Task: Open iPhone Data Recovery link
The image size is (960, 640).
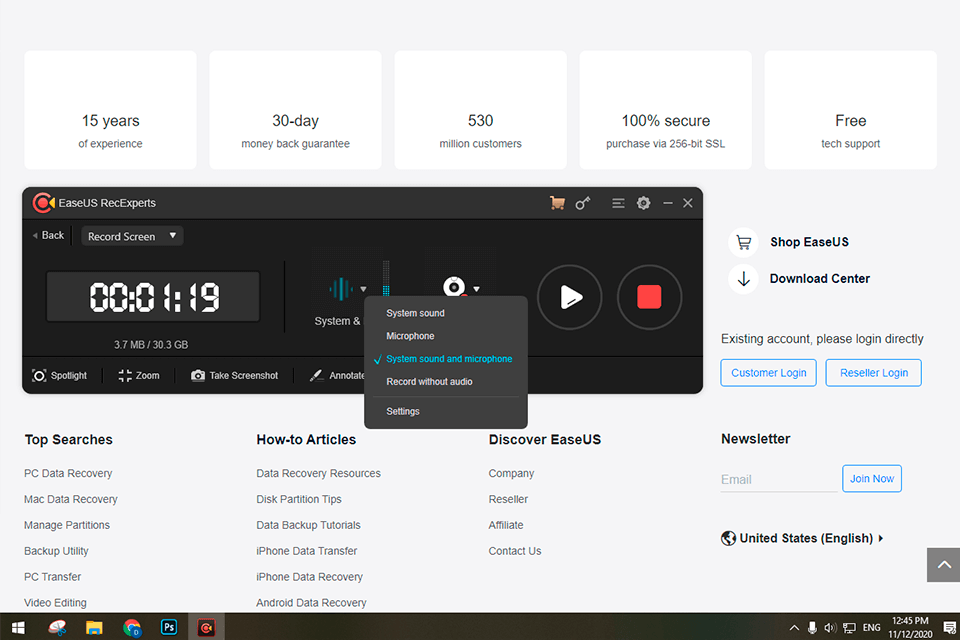Action: pos(309,577)
